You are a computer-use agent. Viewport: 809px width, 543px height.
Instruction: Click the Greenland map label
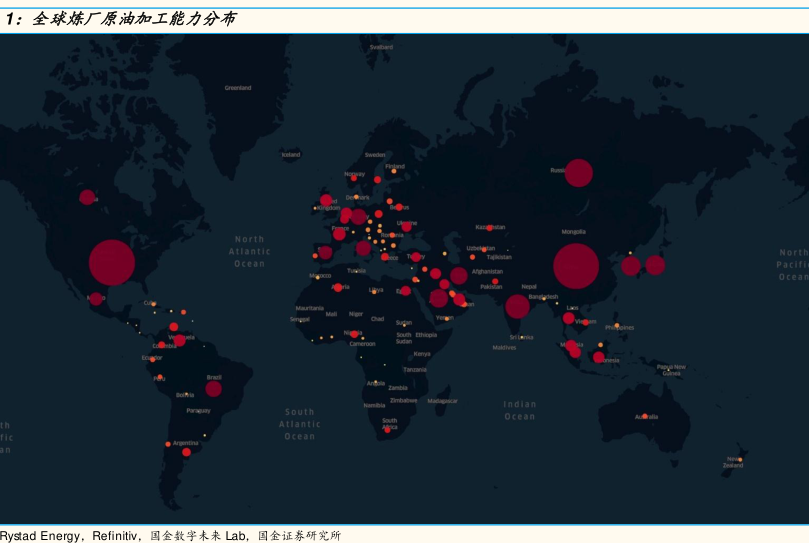pyautogui.click(x=238, y=87)
